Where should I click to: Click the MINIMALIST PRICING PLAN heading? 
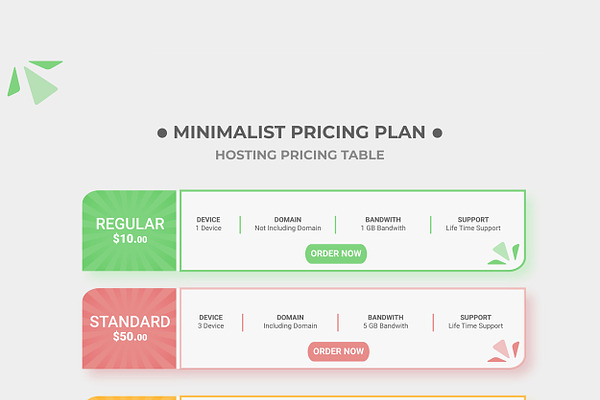pos(299,132)
